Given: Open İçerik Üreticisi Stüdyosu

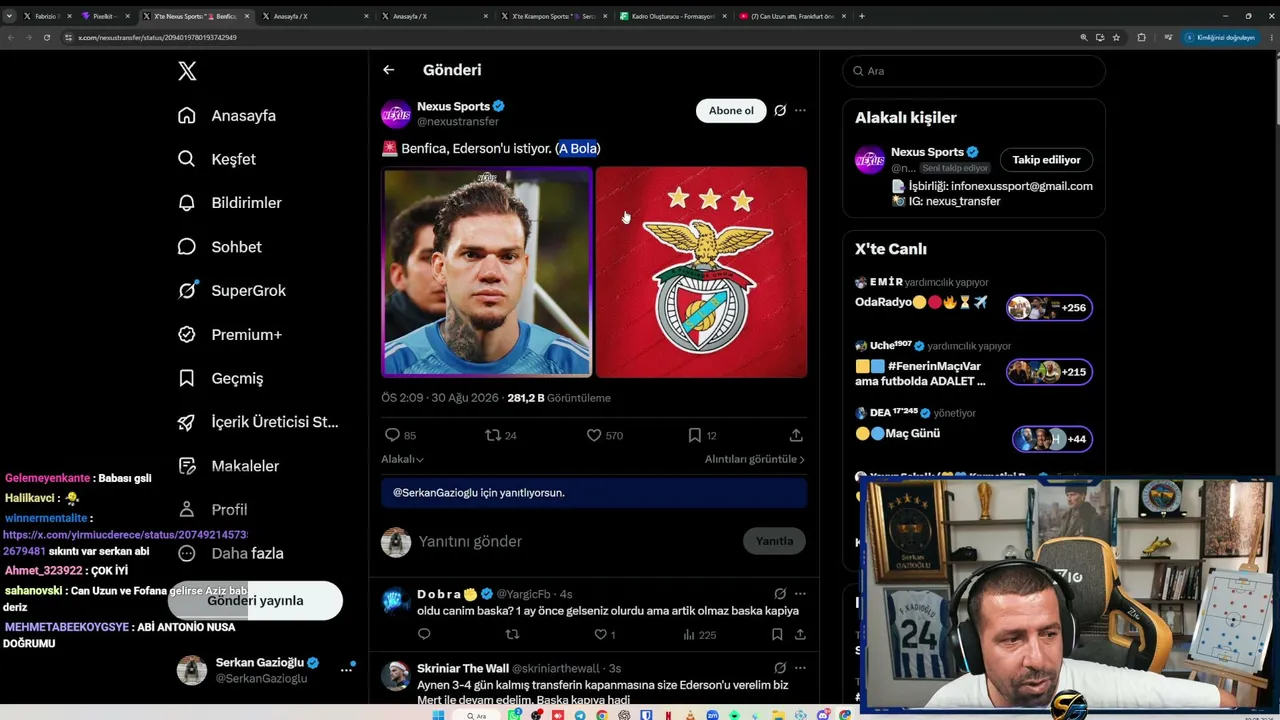Looking at the screenshot, I should tap(258, 422).
